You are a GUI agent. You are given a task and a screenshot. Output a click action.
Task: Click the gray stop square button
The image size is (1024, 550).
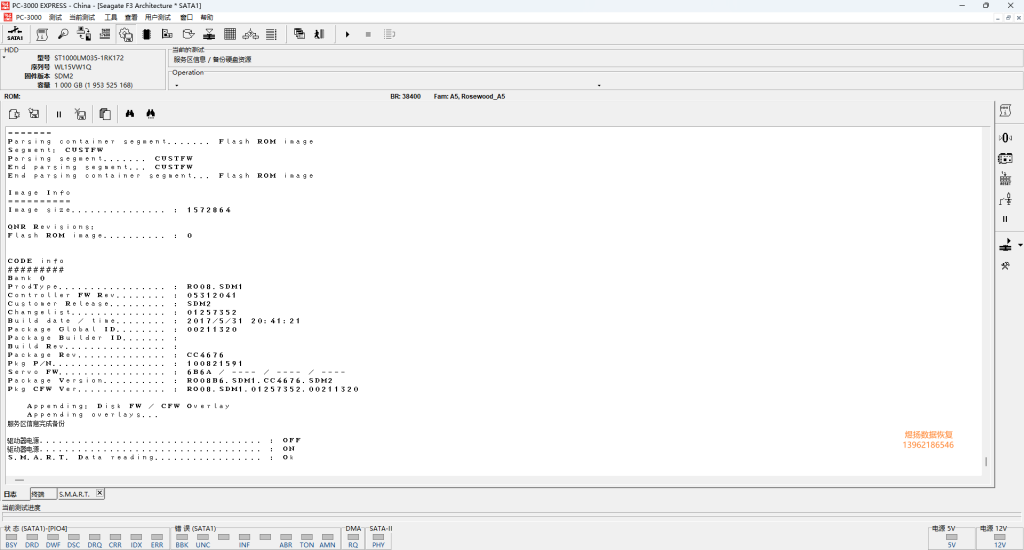(368, 34)
